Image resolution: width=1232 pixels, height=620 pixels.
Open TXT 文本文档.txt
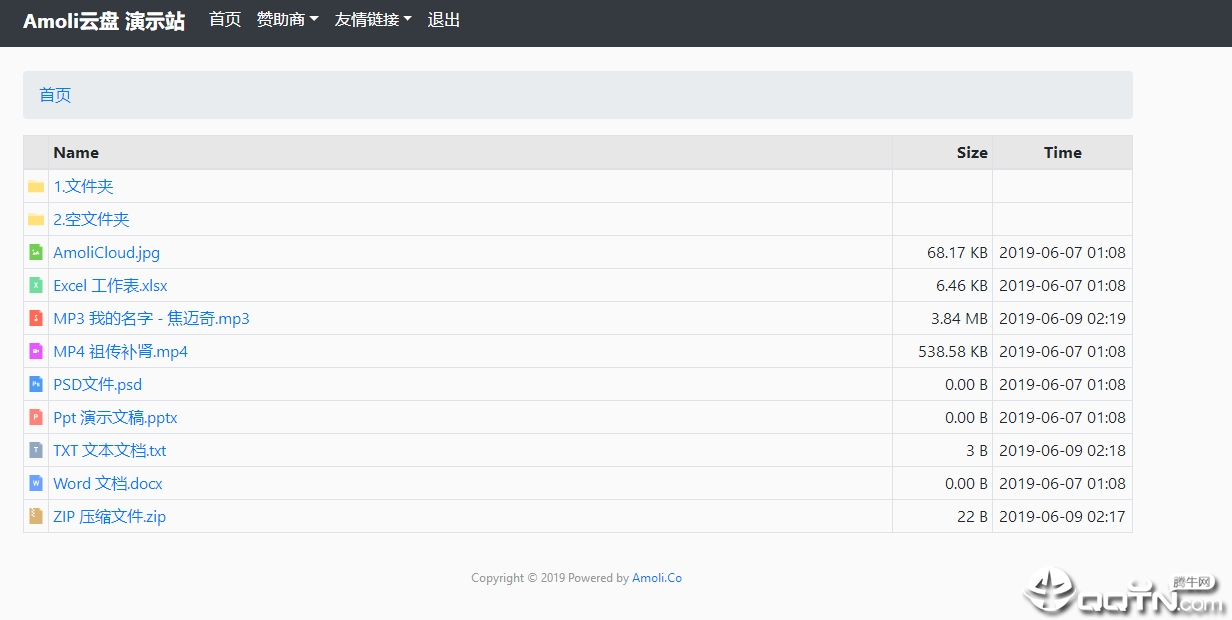click(110, 450)
